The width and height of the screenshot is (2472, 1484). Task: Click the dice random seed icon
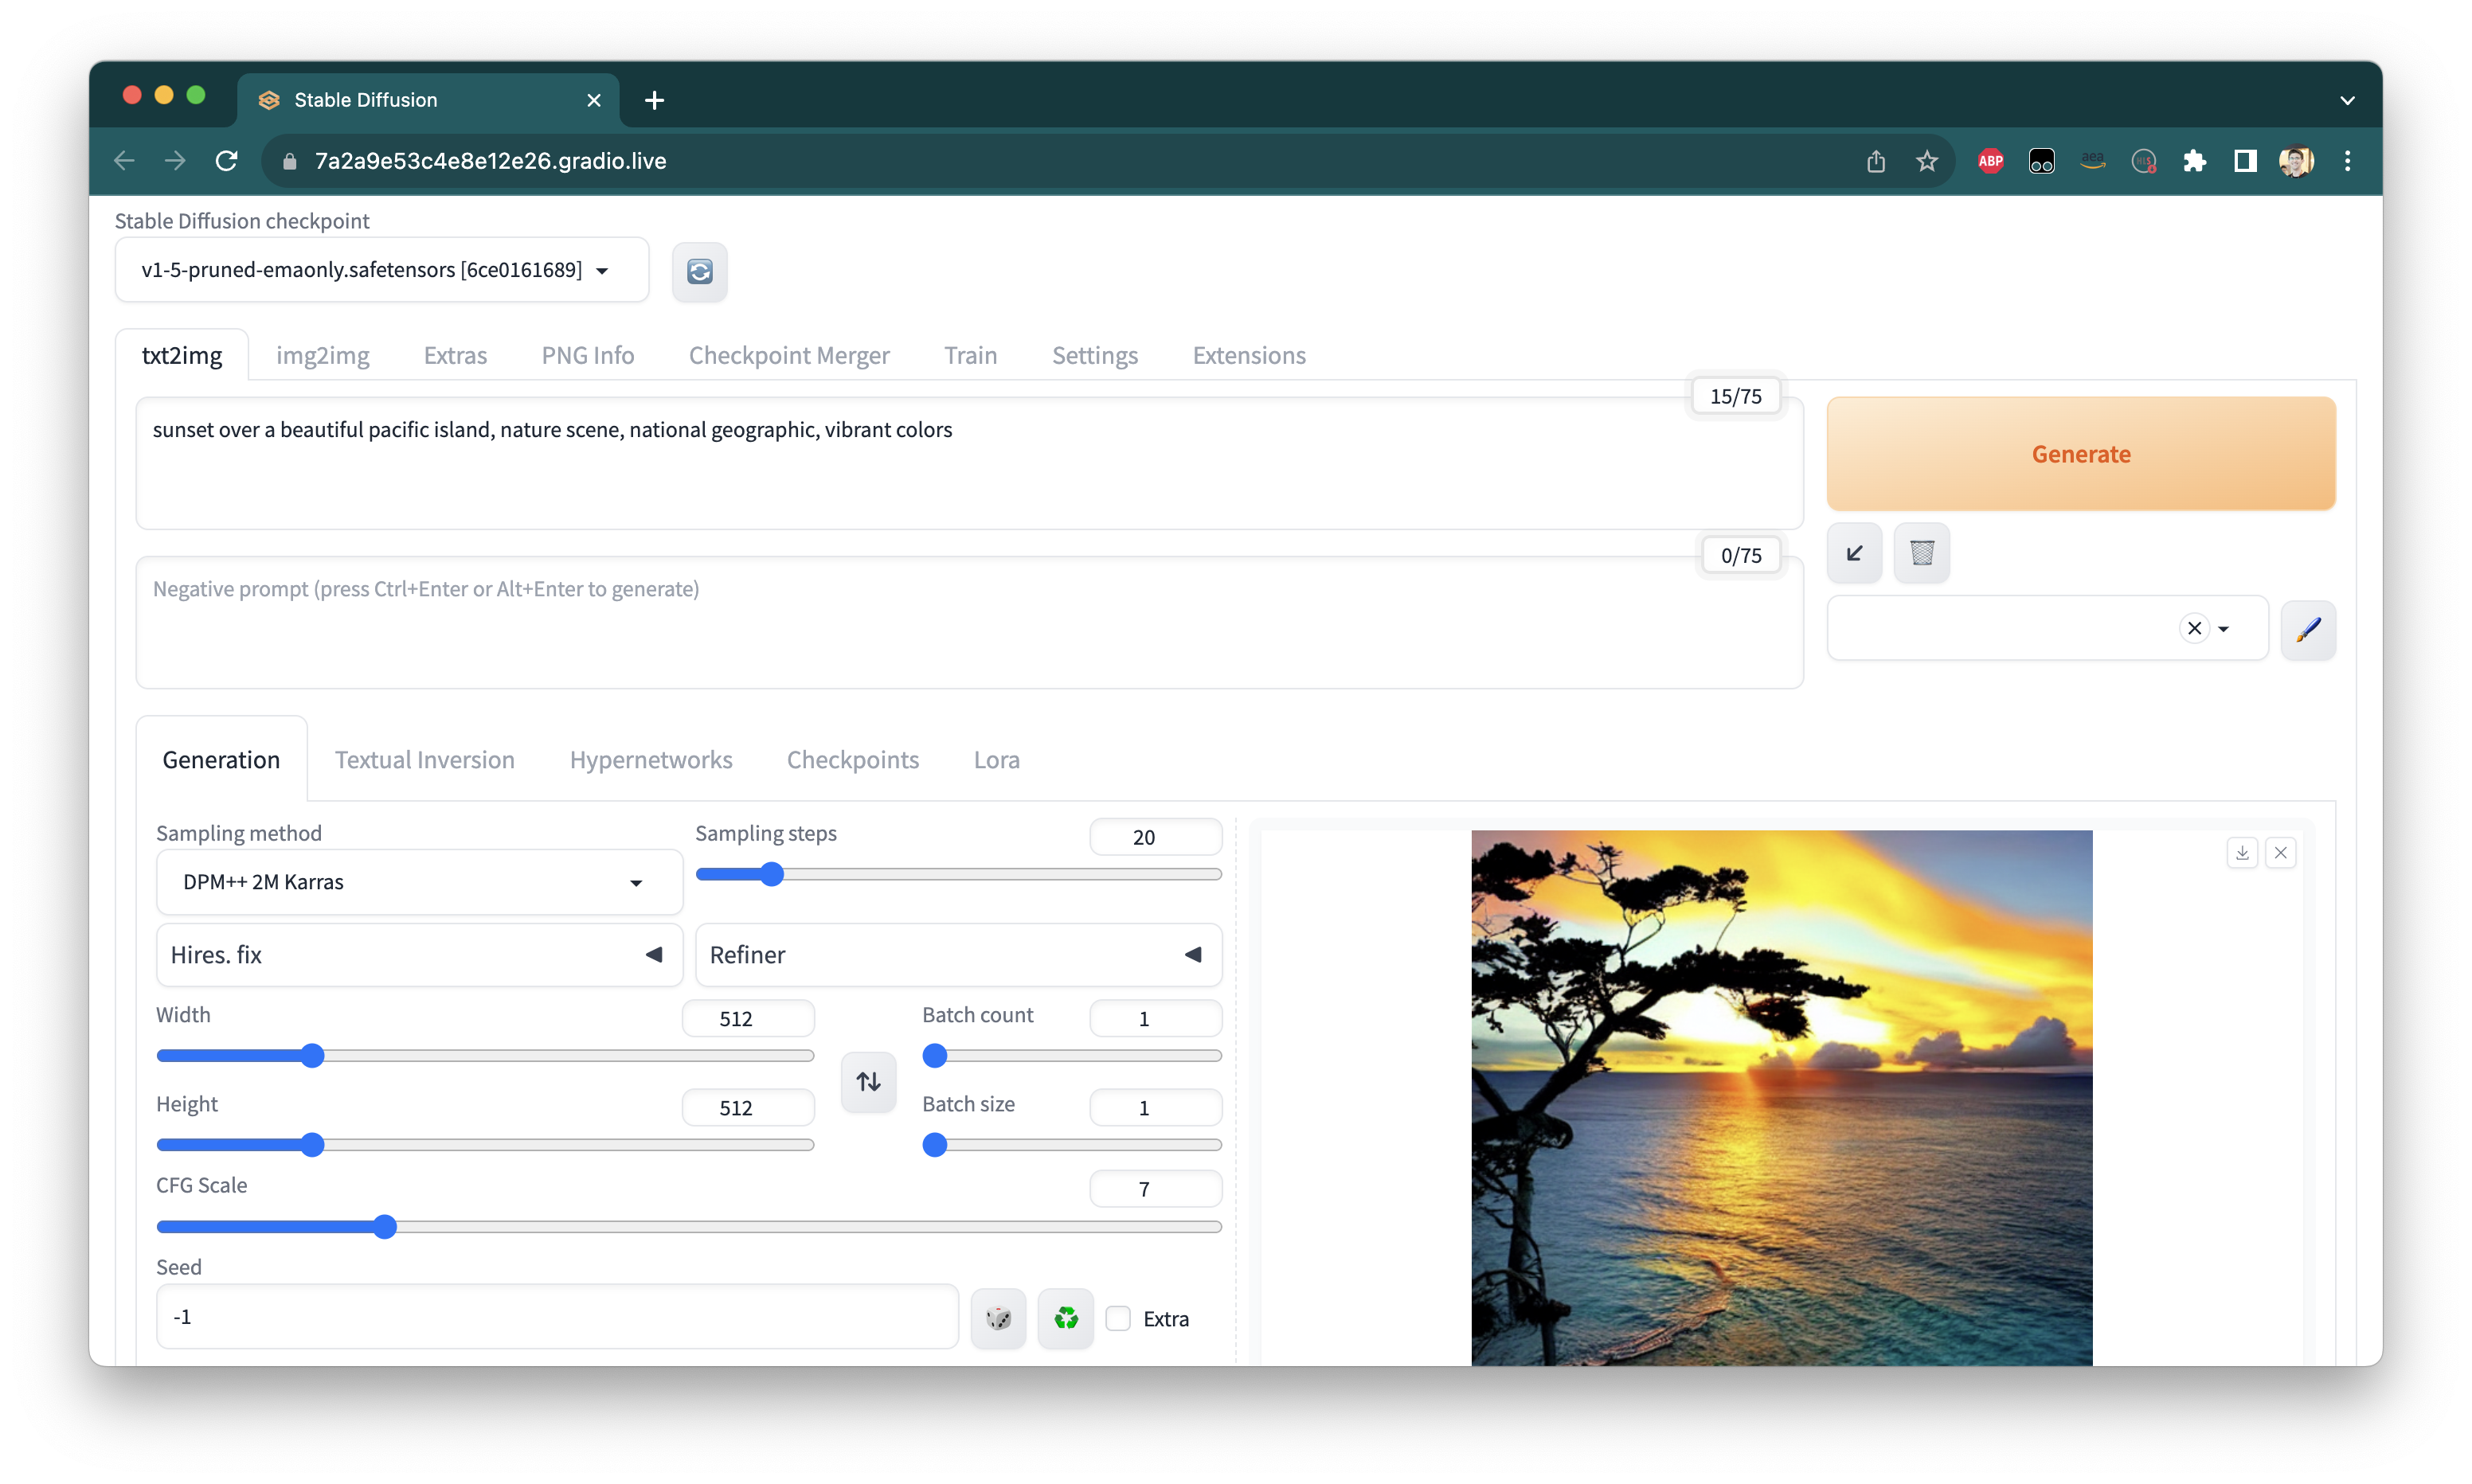(x=998, y=1318)
